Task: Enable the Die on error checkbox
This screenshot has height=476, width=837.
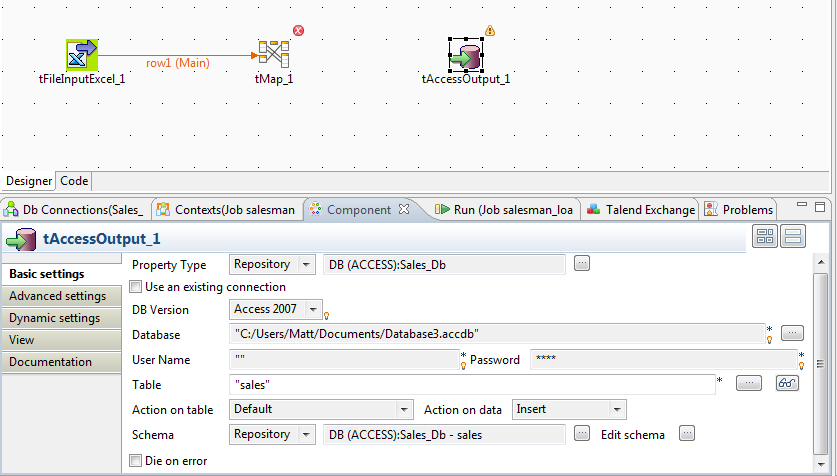Action: 136,460
